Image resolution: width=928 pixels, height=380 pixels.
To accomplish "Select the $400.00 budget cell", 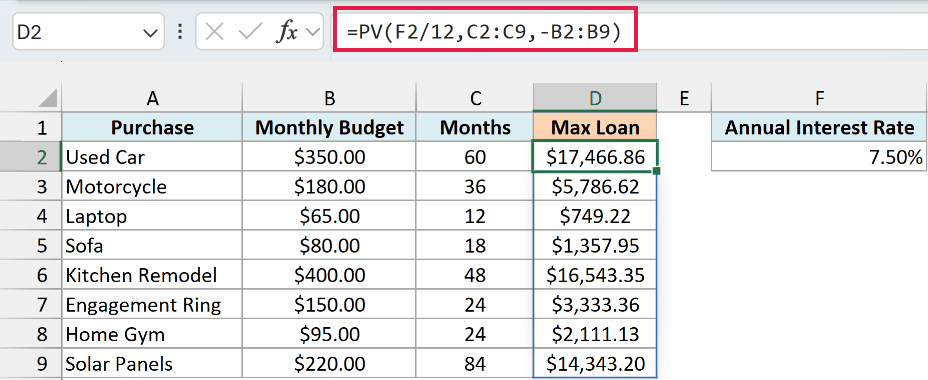I will coord(329,275).
